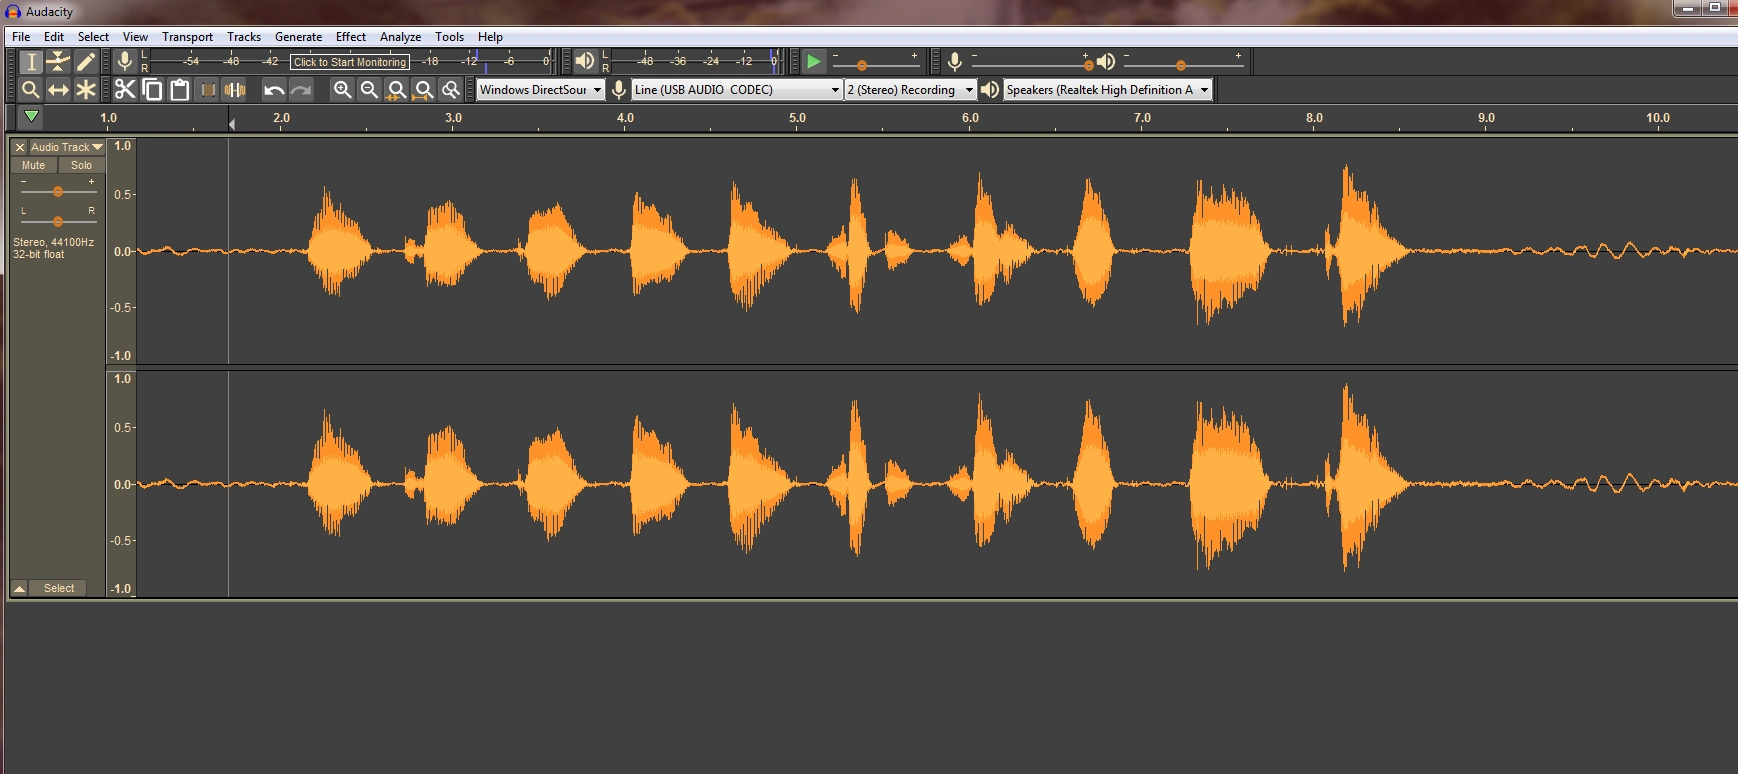Open the Windows DirectSound host dropdown
This screenshot has height=774, width=1738.
540,90
